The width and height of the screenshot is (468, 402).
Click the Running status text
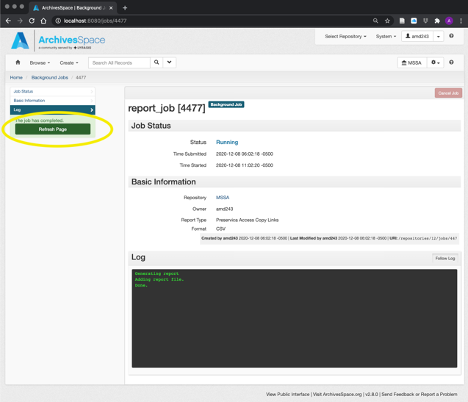(x=227, y=142)
